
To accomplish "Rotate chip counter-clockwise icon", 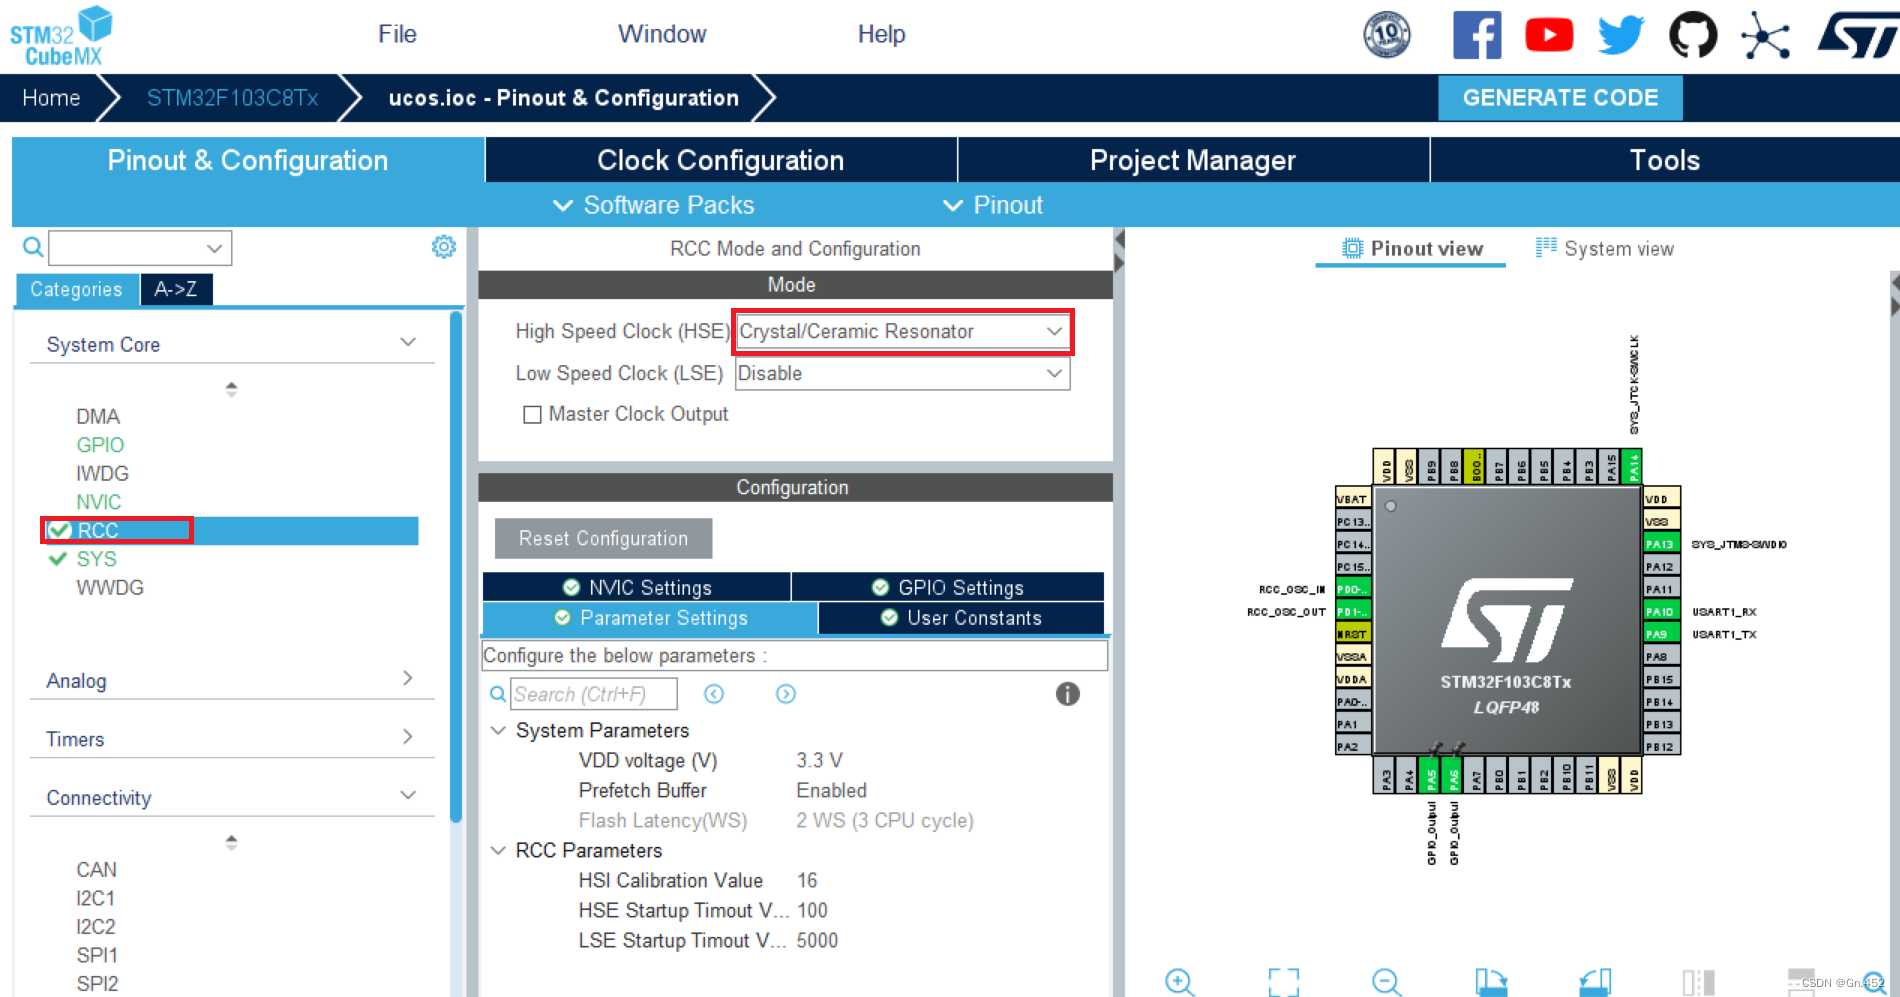I will click(1595, 982).
